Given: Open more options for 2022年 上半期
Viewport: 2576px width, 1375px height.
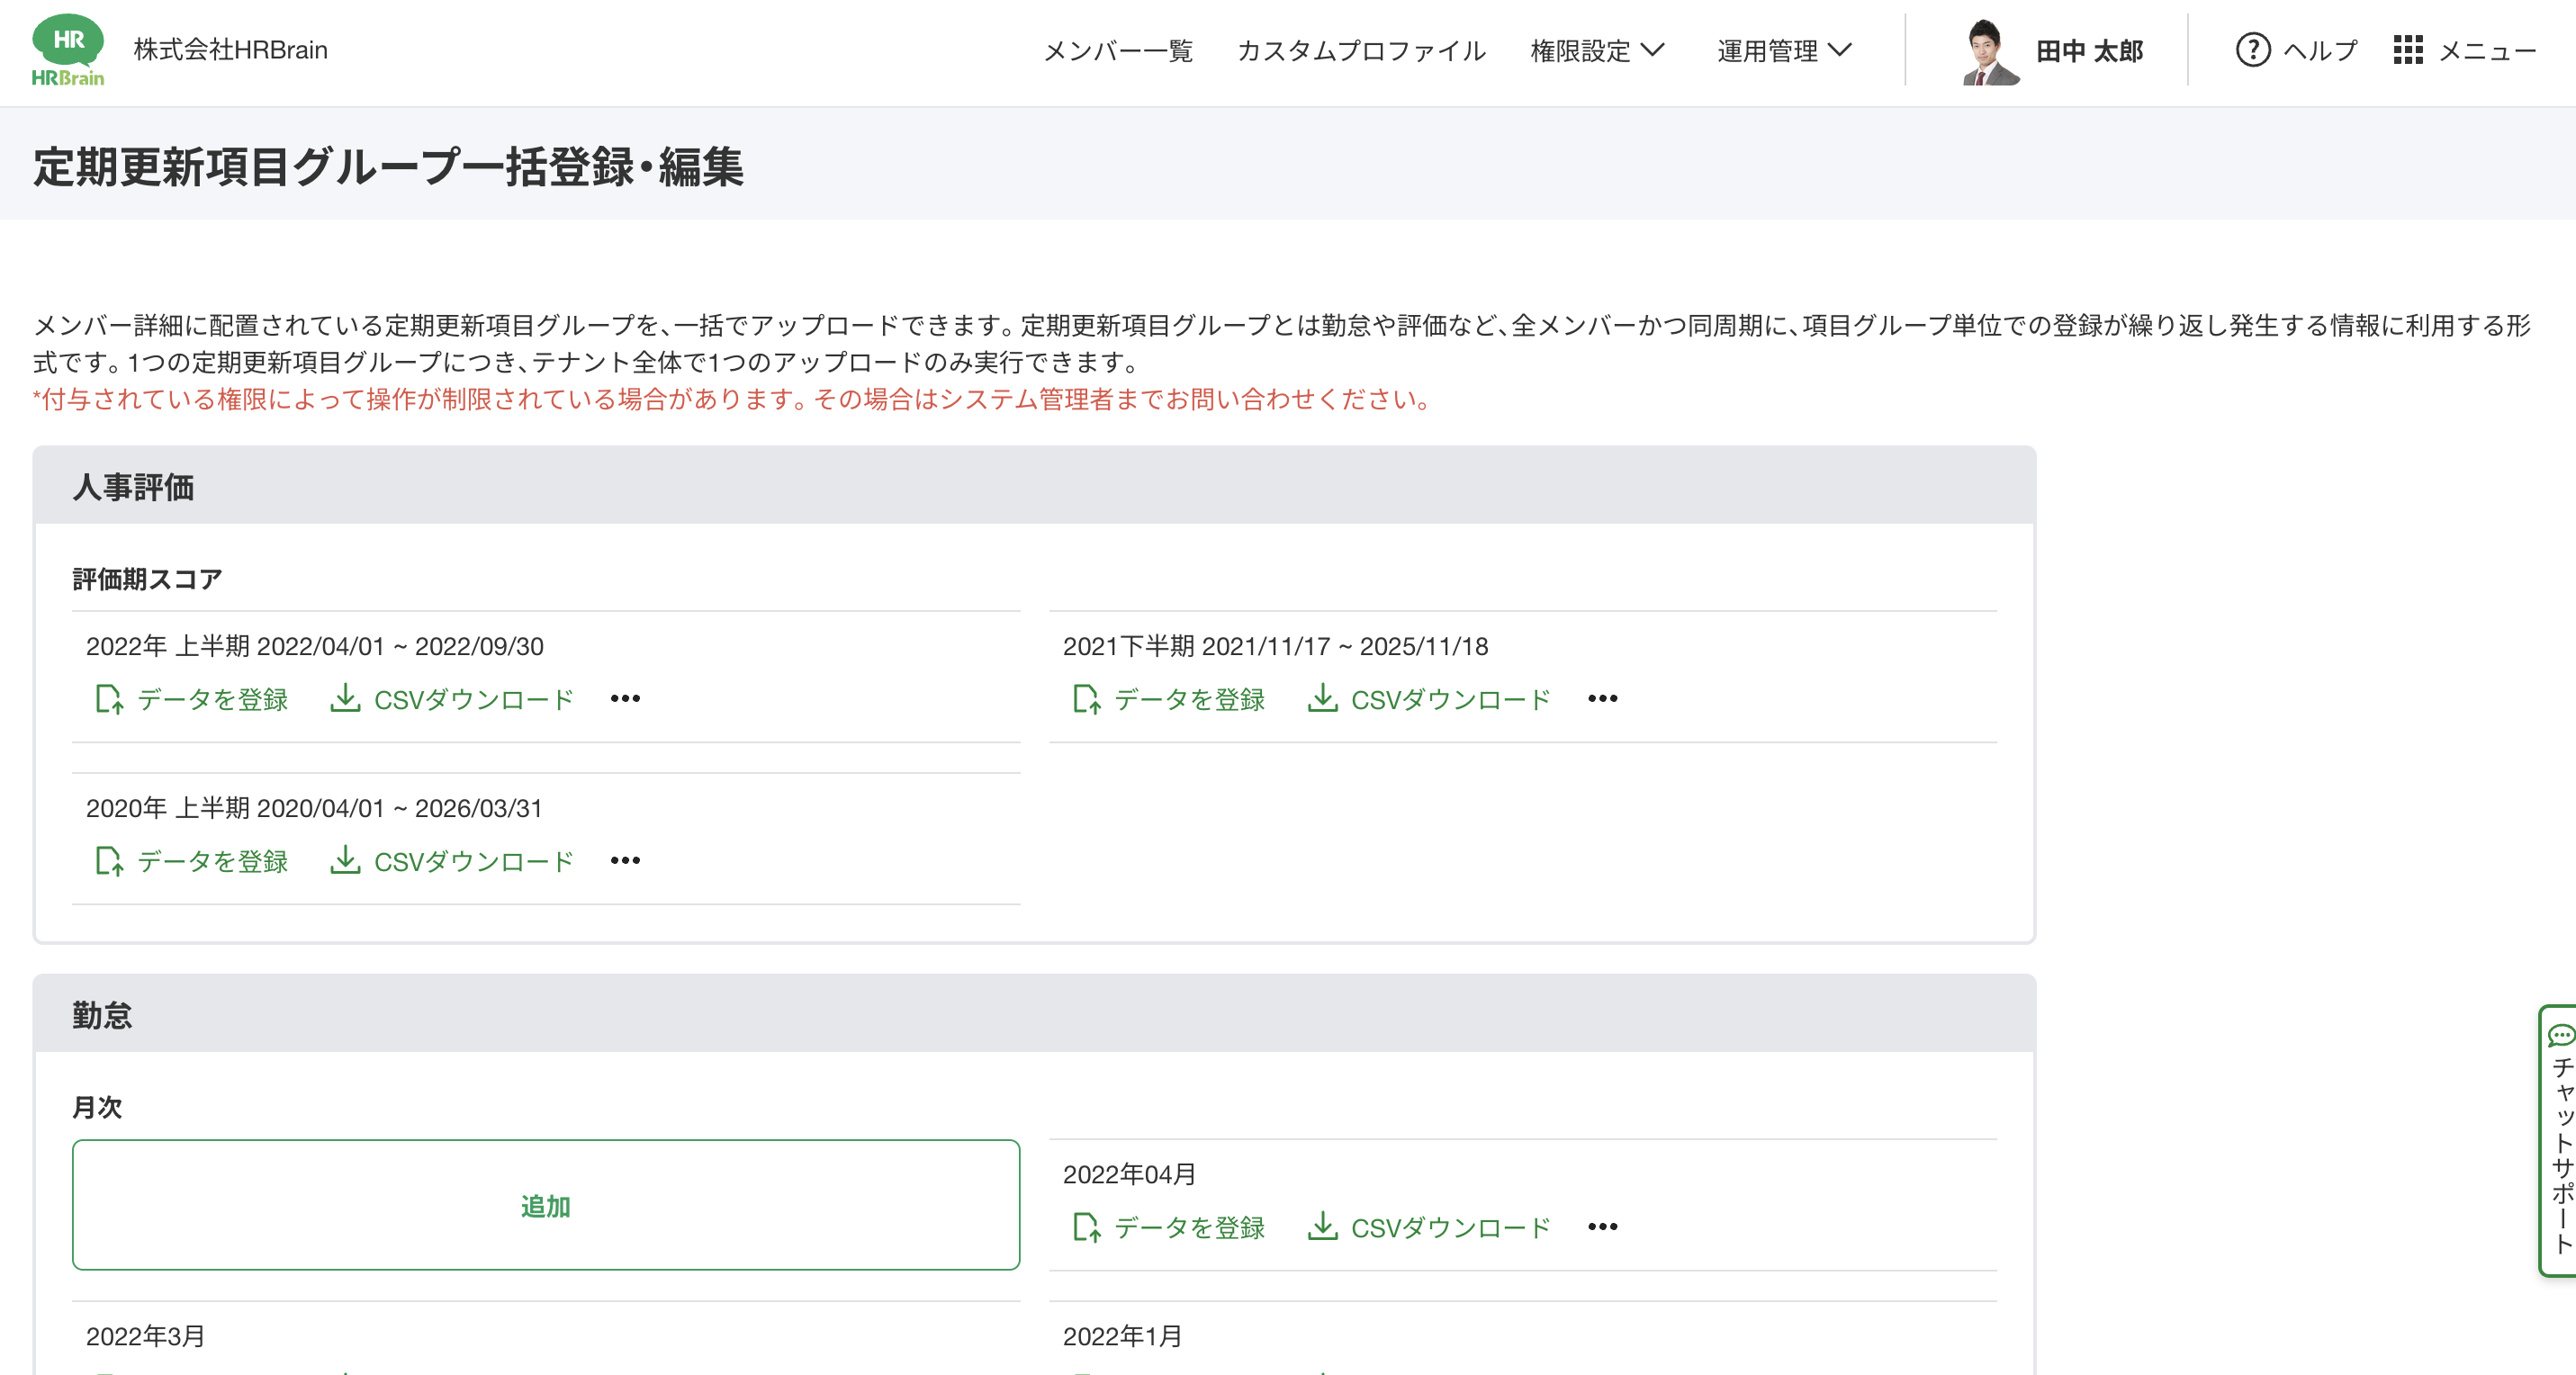Looking at the screenshot, I should pyautogui.click(x=625, y=699).
